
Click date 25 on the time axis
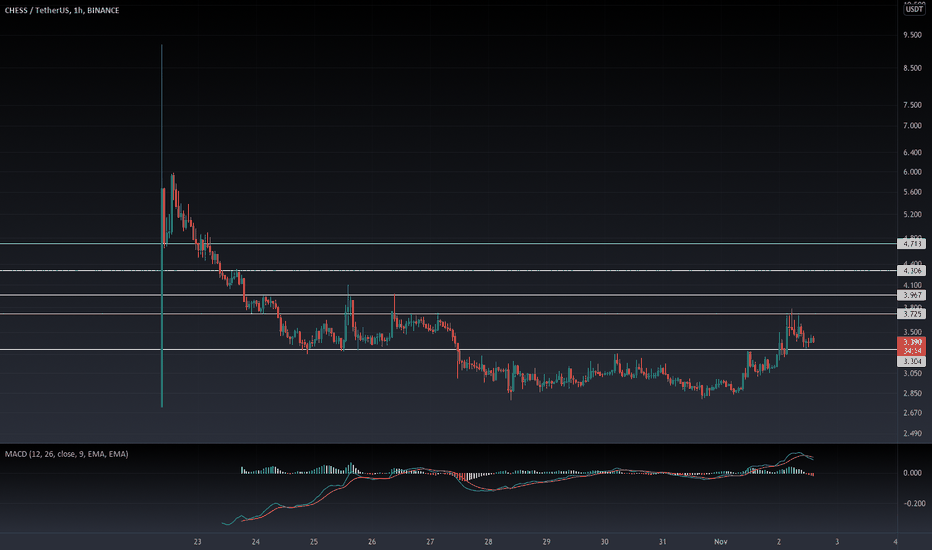pos(314,542)
